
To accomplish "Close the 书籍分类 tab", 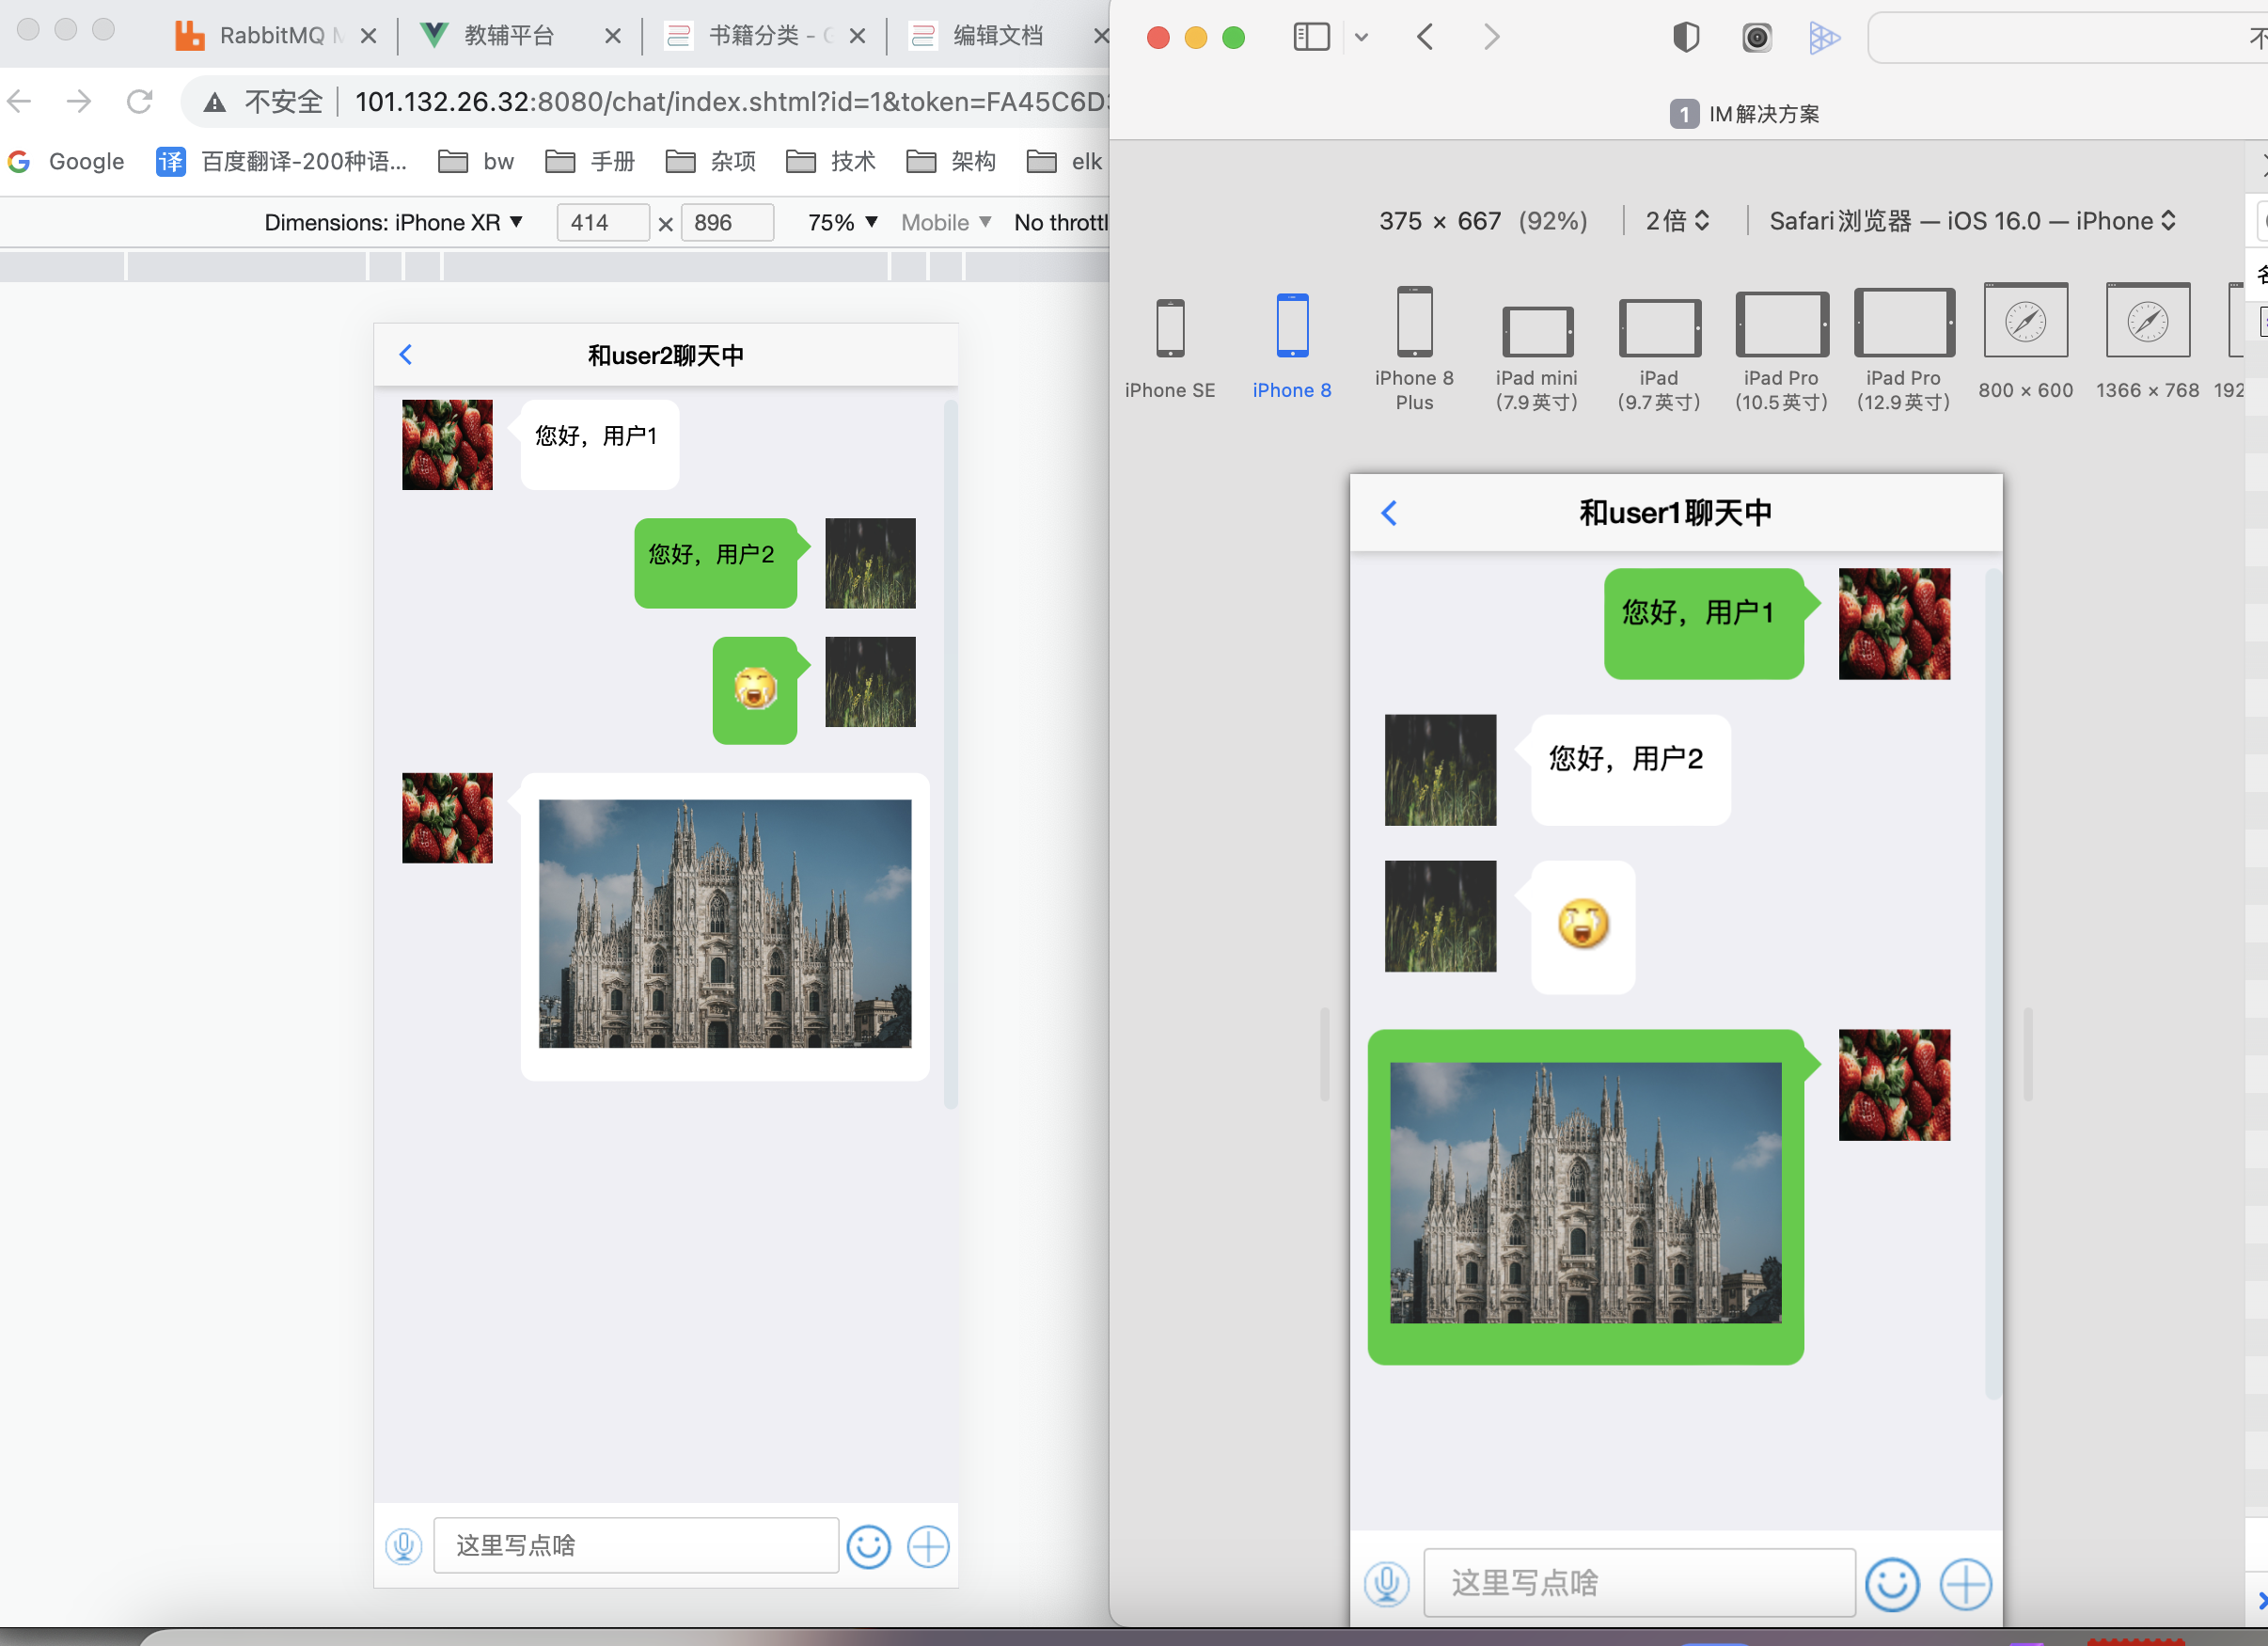I will [857, 36].
